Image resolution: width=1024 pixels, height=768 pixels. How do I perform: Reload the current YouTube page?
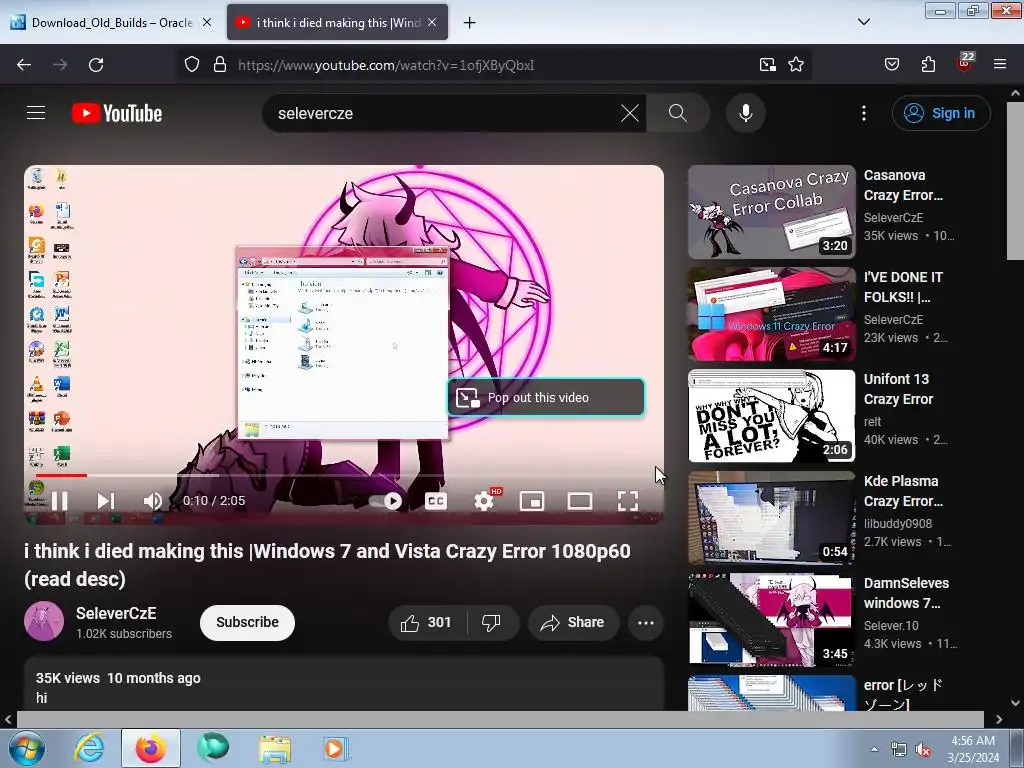[96, 65]
